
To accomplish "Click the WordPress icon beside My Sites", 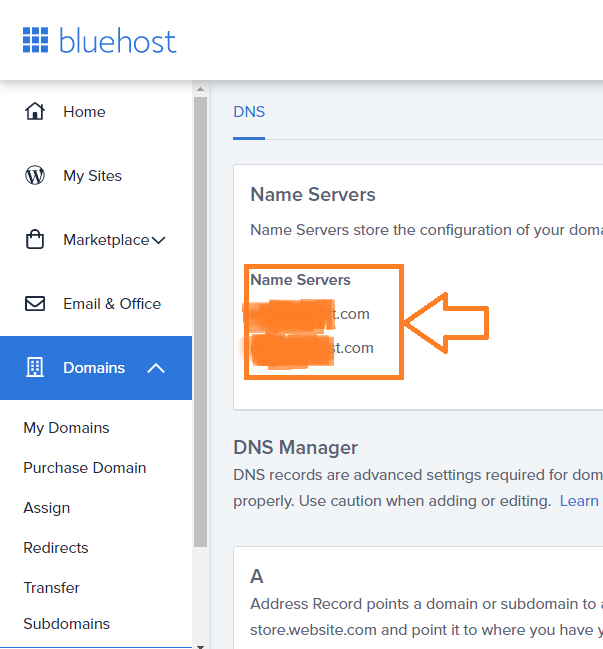I will (x=35, y=175).
